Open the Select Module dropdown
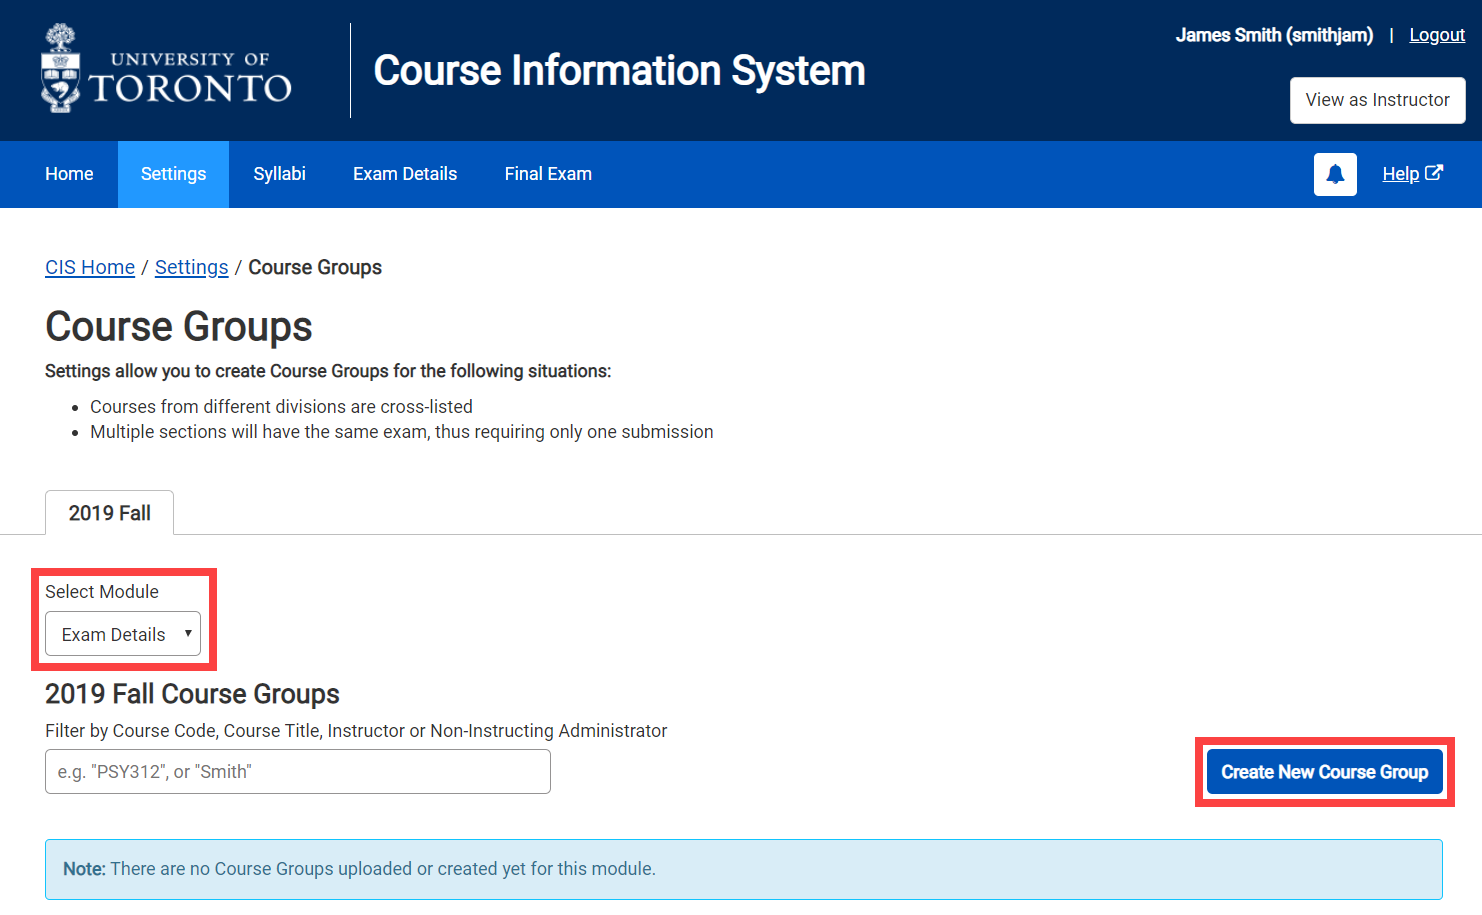Image resolution: width=1482 pixels, height=915 pixels. point(122,633)
